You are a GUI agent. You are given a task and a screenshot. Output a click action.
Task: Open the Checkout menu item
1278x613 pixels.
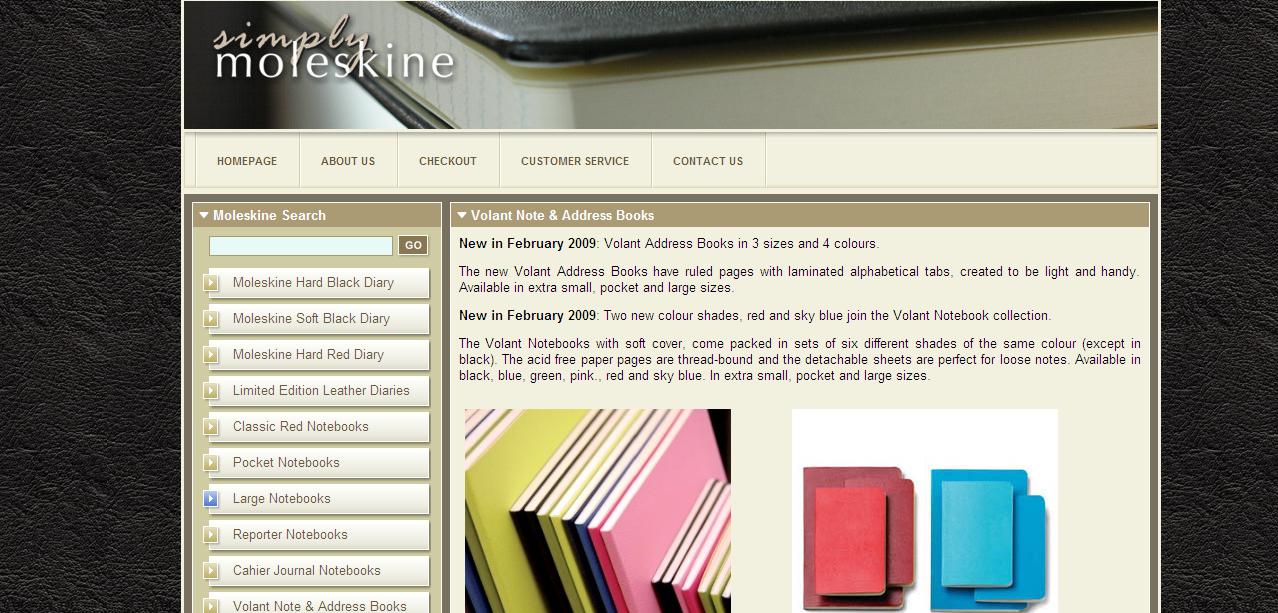pos(448,161)
